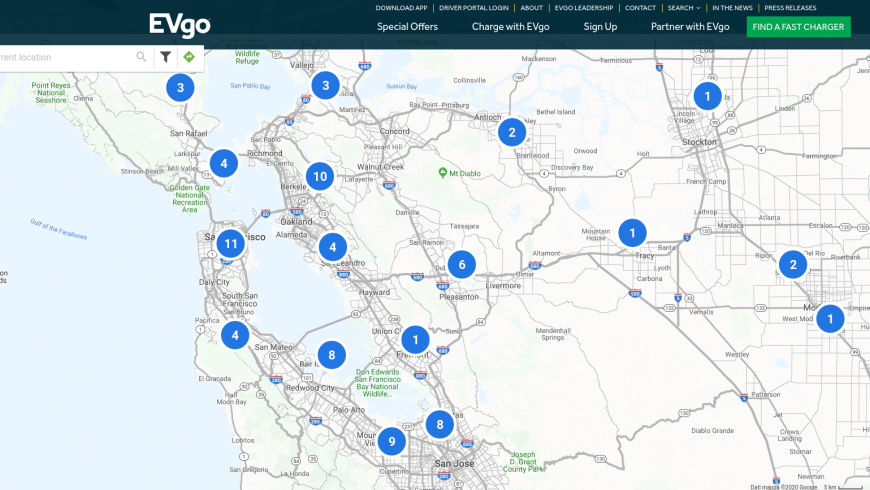Open In The News link

point(732,8)
